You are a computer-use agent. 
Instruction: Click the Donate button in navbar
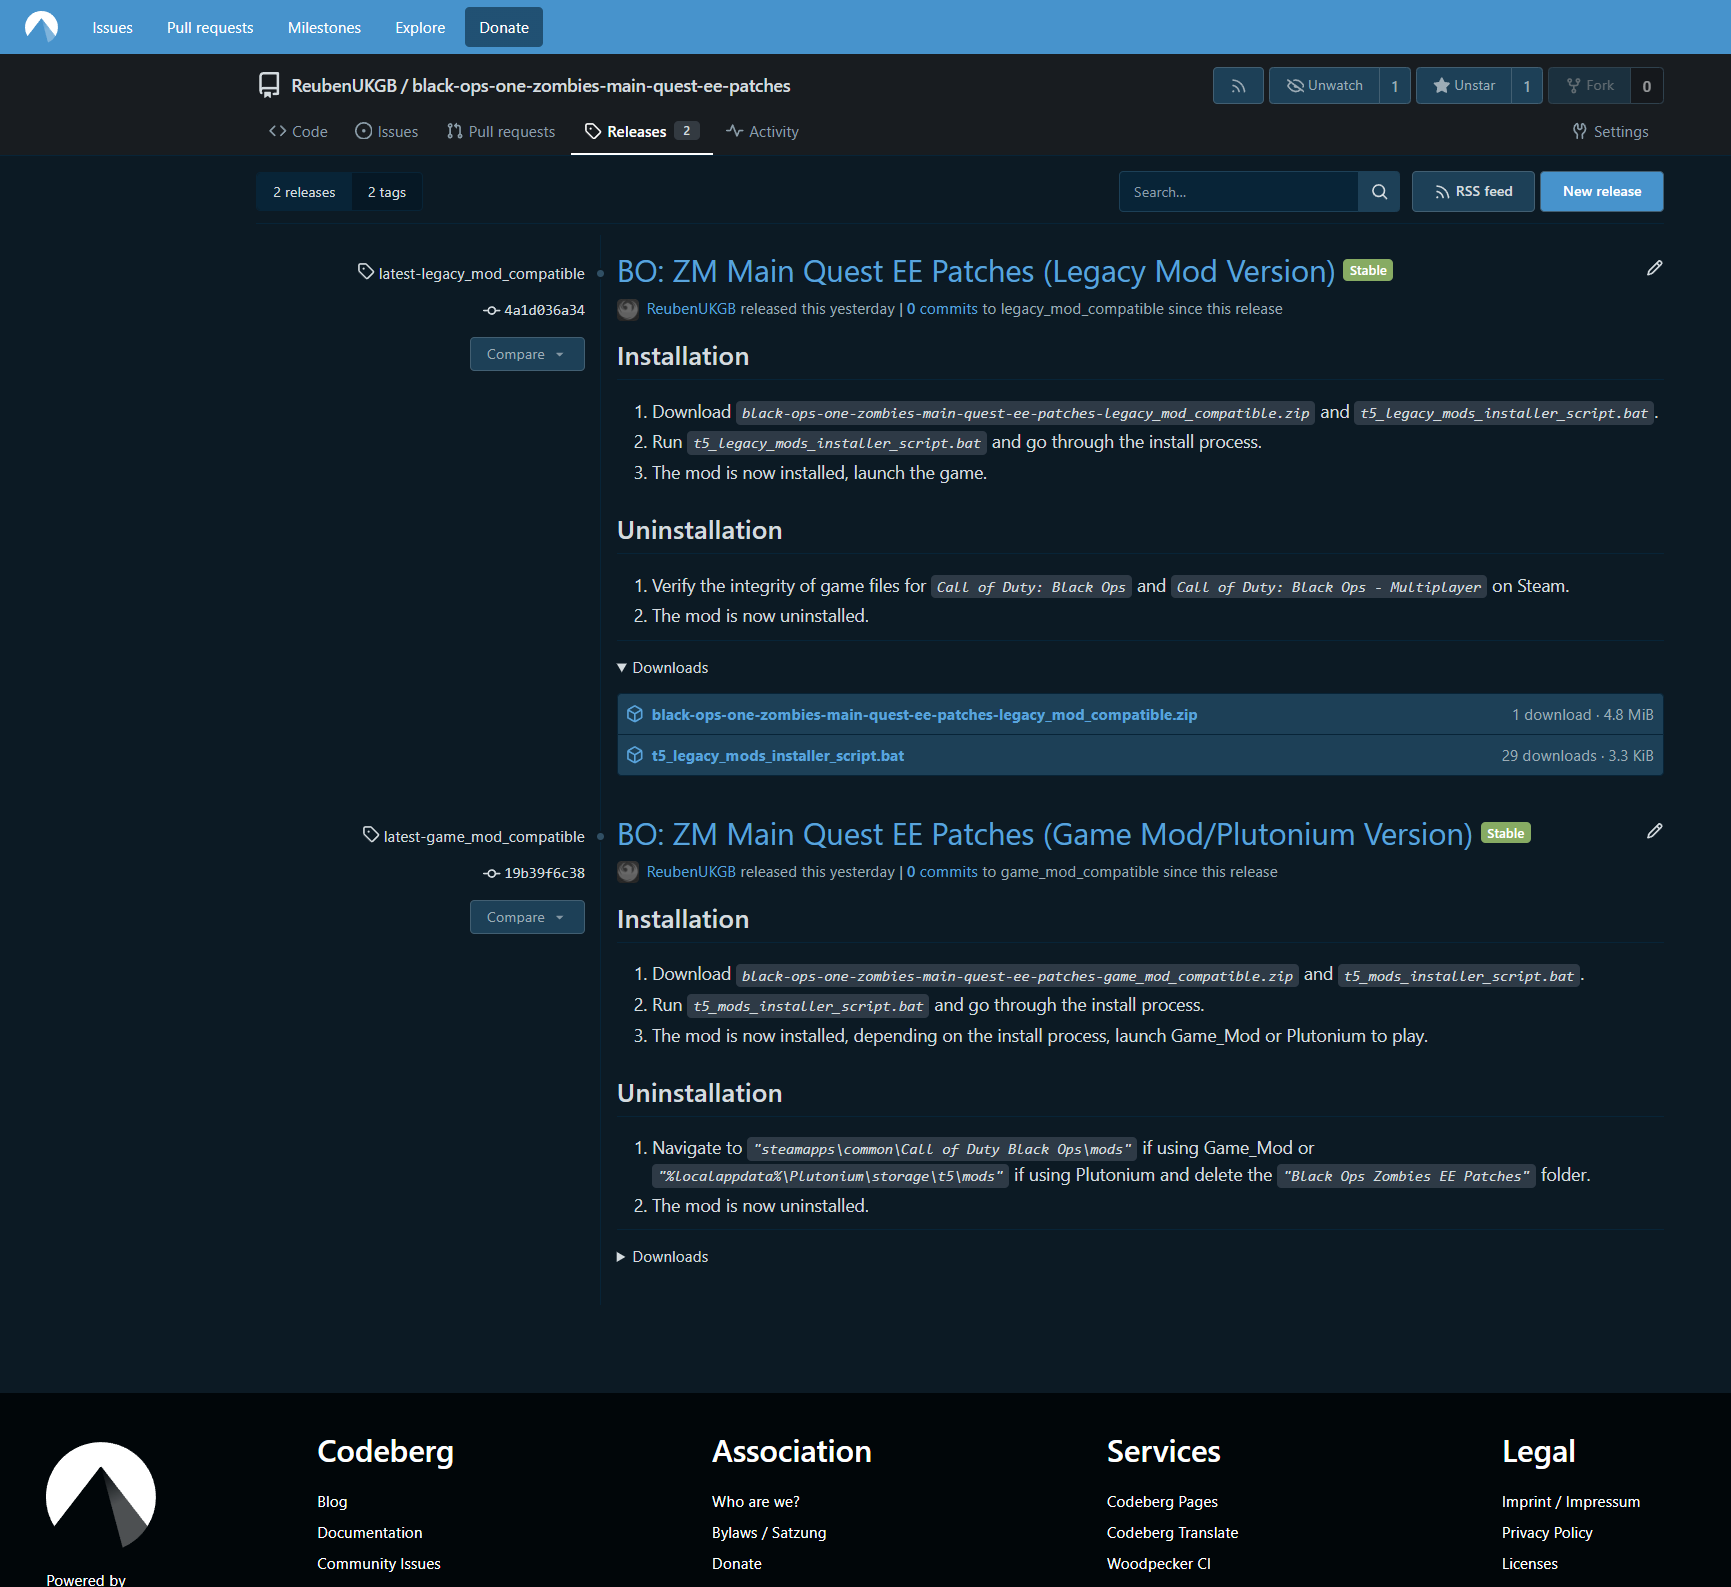point(504,28)
